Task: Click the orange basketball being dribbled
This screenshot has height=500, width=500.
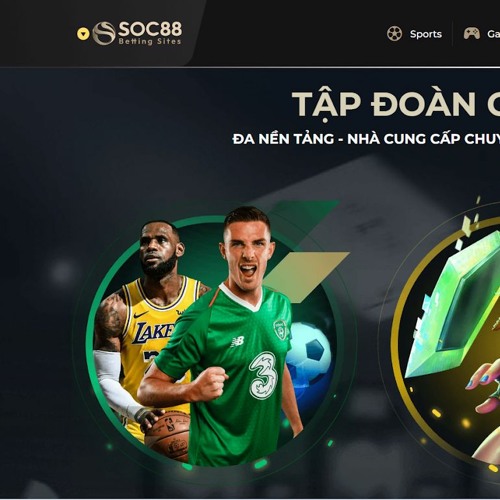Action: click(168, 436)
